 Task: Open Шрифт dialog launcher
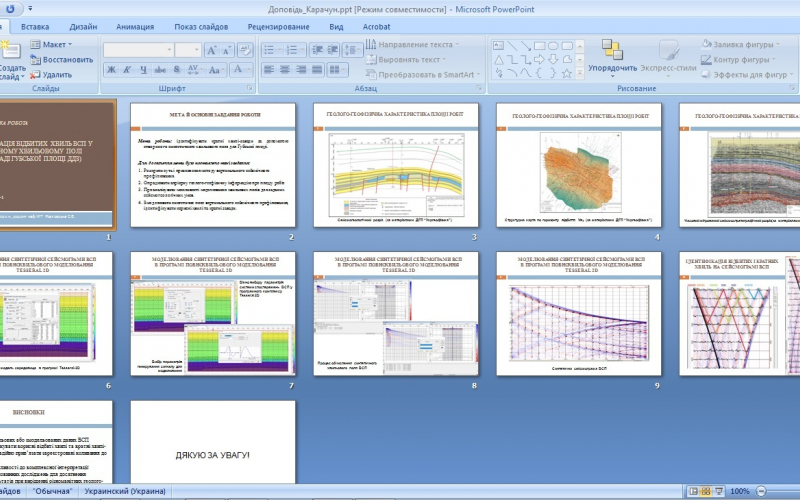pyautogui.click(x=249, y=88)
